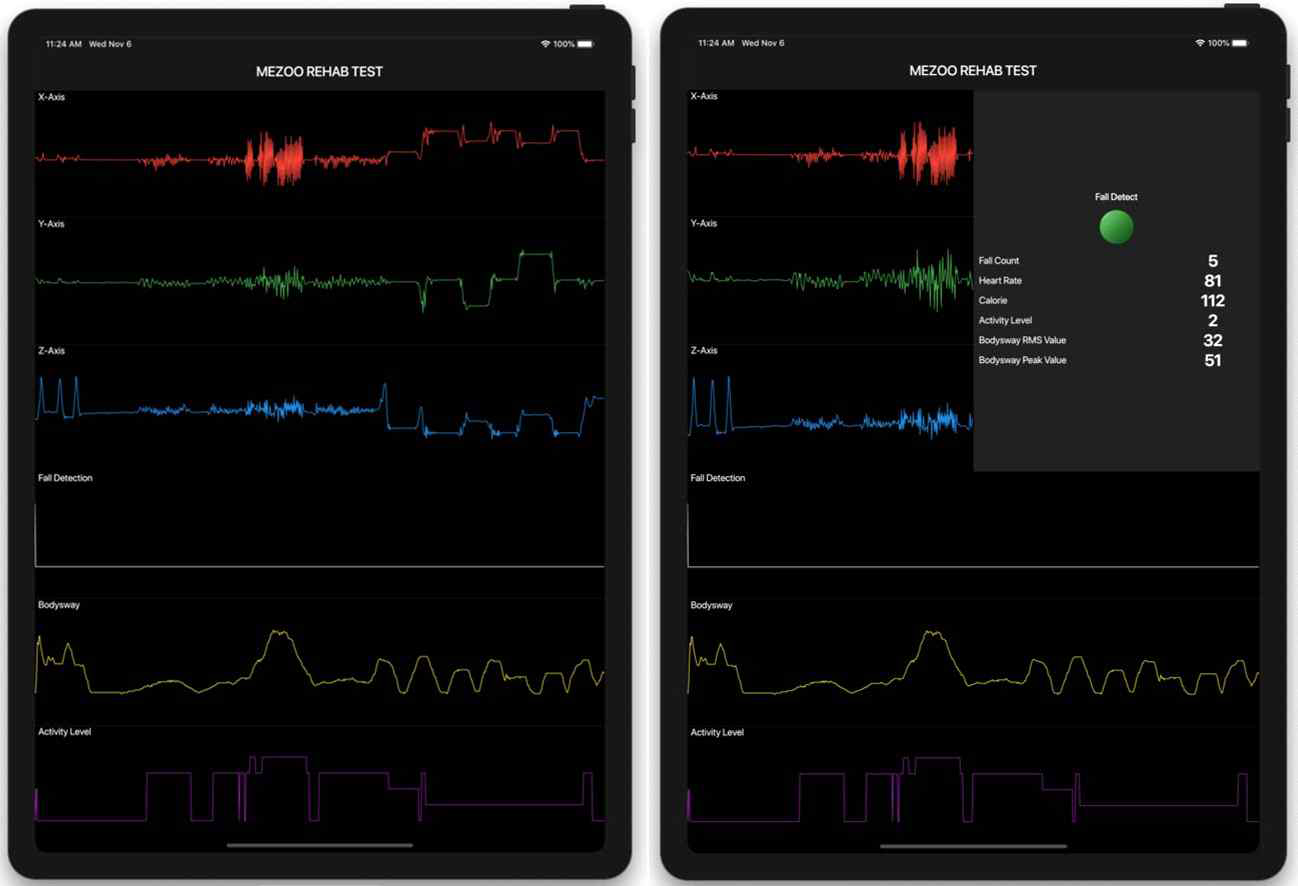Click Y-Axis label on left iPad
This screenshot has height=886, width=1298.
(51, 224)
